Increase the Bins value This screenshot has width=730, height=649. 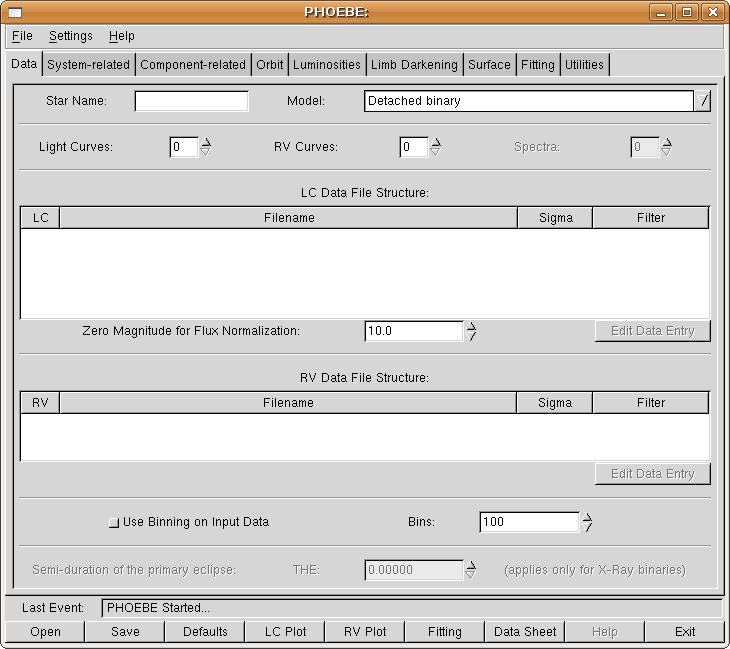point(587,517)
